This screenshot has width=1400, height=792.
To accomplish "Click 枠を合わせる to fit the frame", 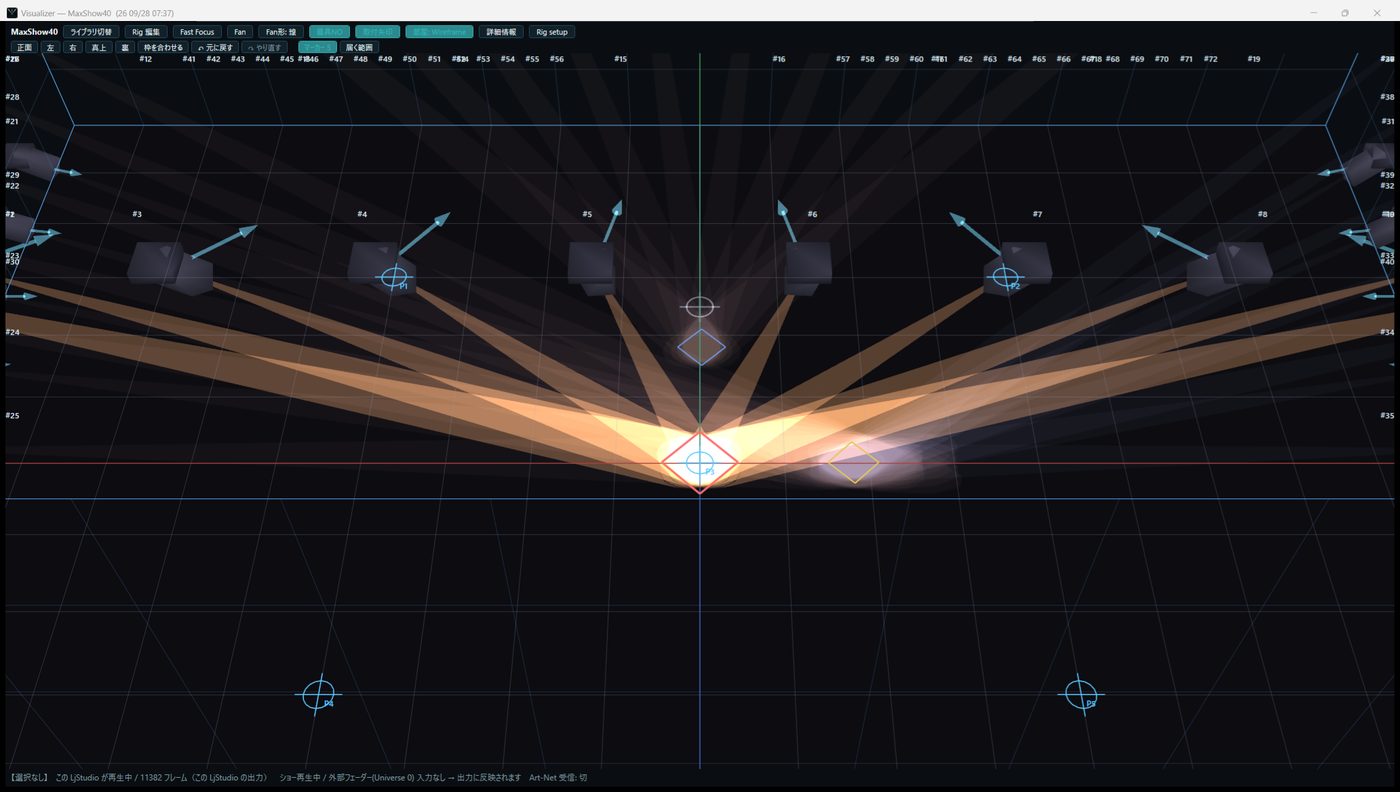I will [163, 47].
